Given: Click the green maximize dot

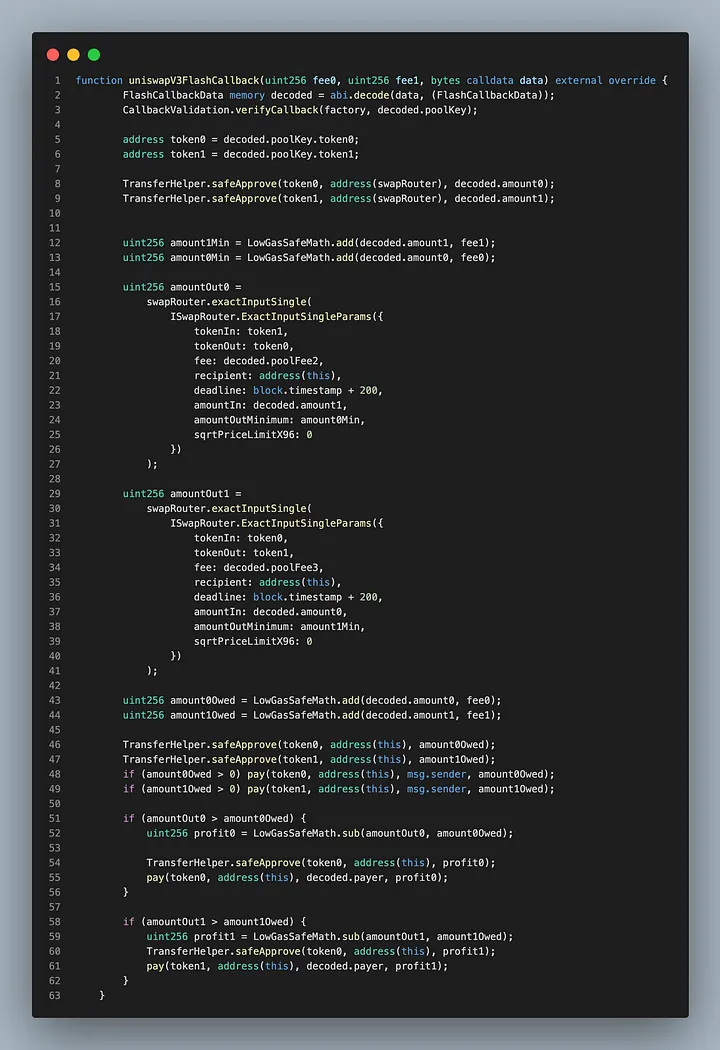Looking at the screenshot, I should (94, 55).
